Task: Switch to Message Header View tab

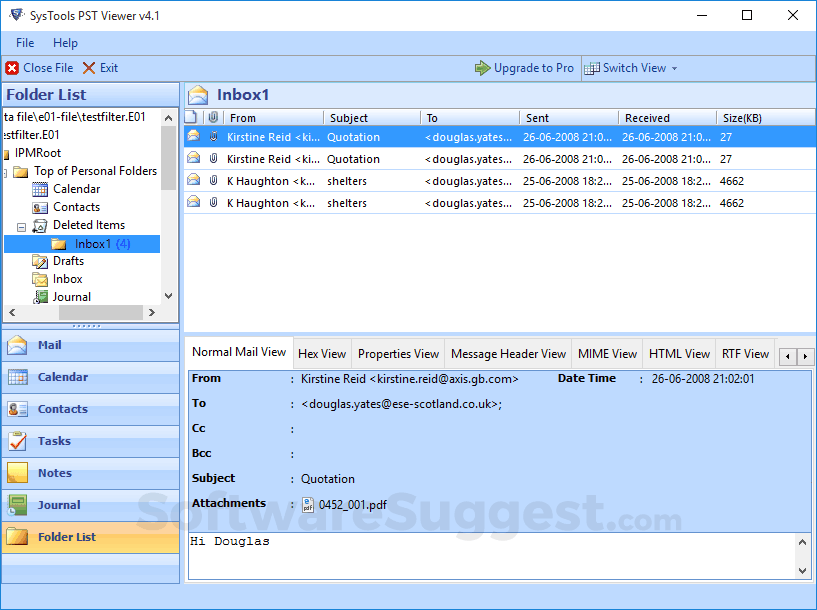Action: [508, 354]
